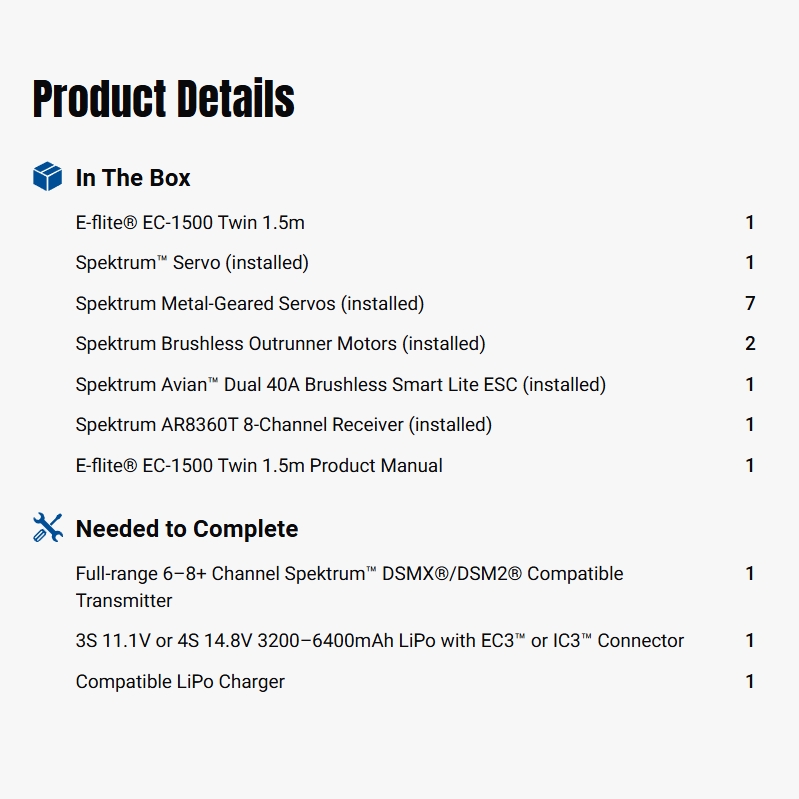Click the wrench and screwdriver icon
Image resolution: width=799 pixels, height=799 pixels.
(x=47, y=528)
